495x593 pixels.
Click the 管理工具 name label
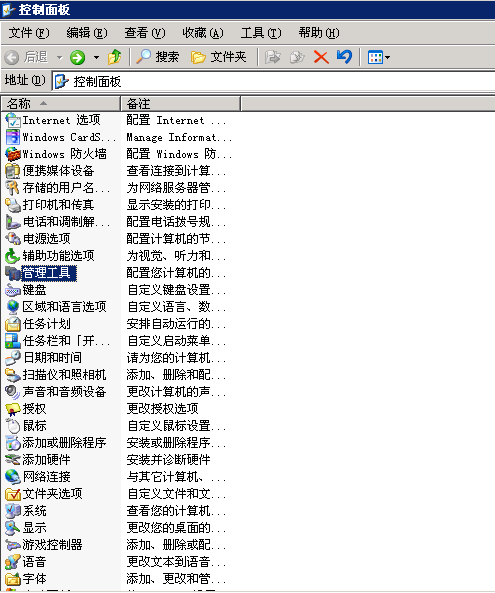pyautogui.click(x=47, y=273)
